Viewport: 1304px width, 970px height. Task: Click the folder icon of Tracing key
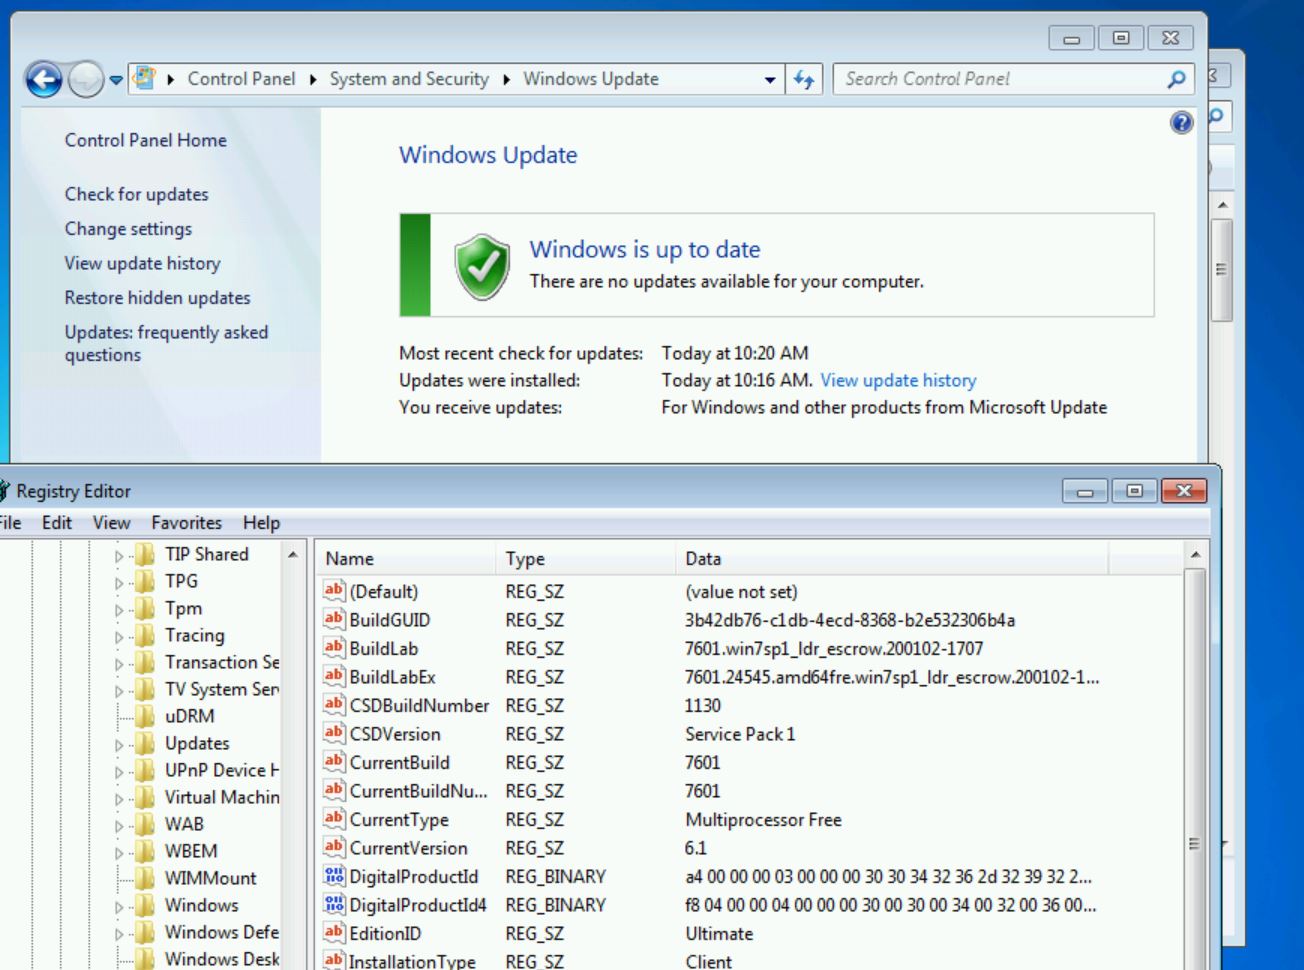pos(146,635)
